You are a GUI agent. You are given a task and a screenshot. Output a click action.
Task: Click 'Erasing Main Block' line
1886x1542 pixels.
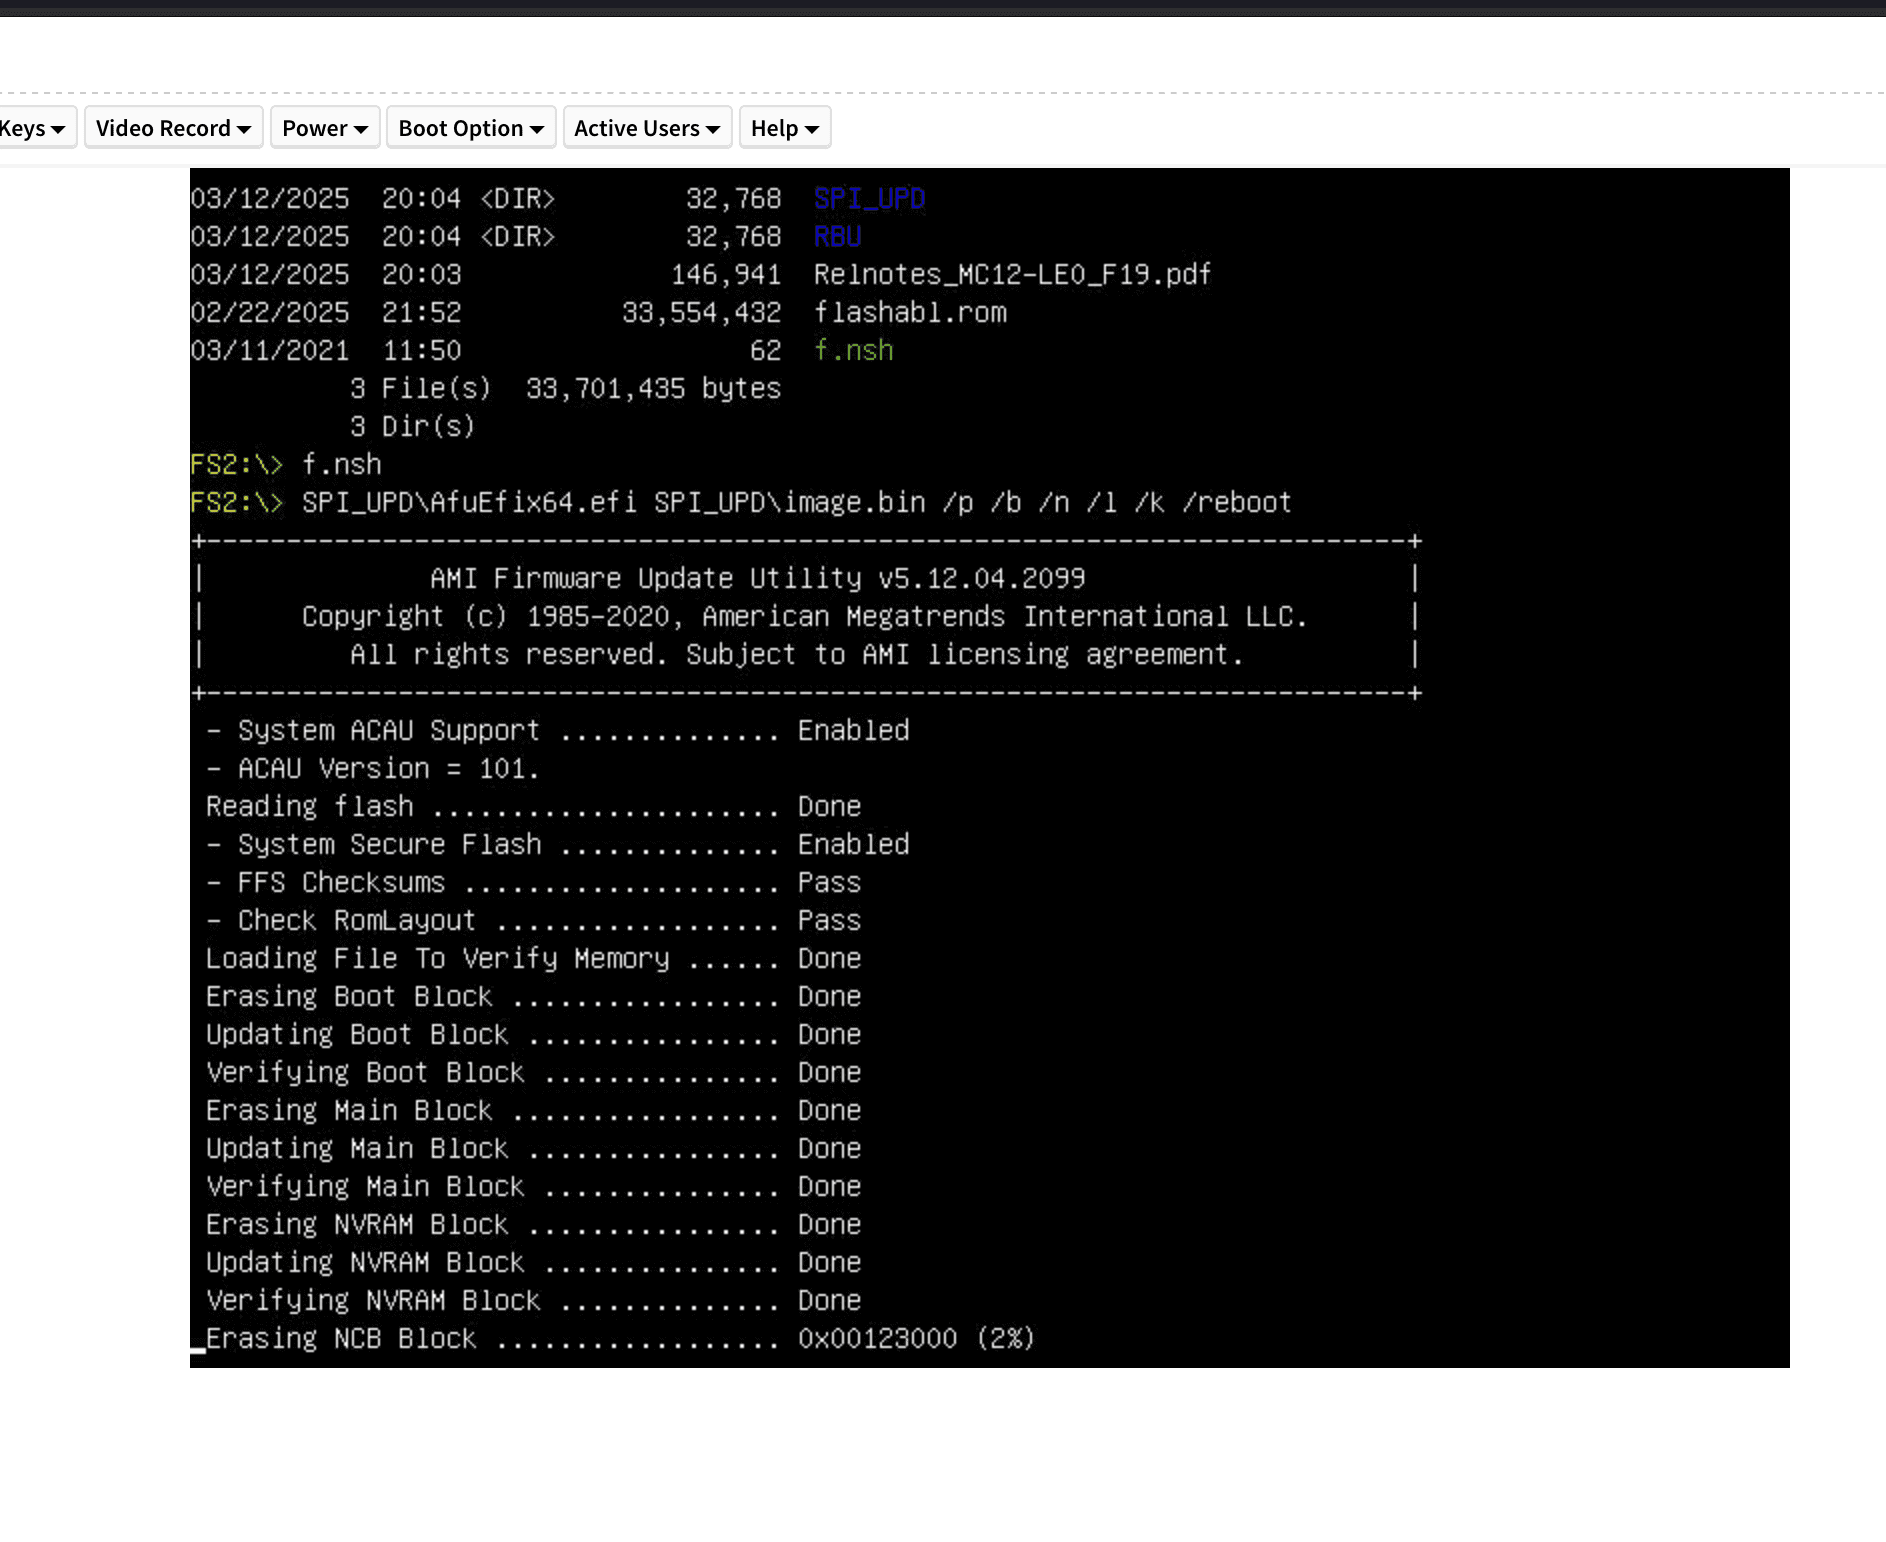point(533,1111)
